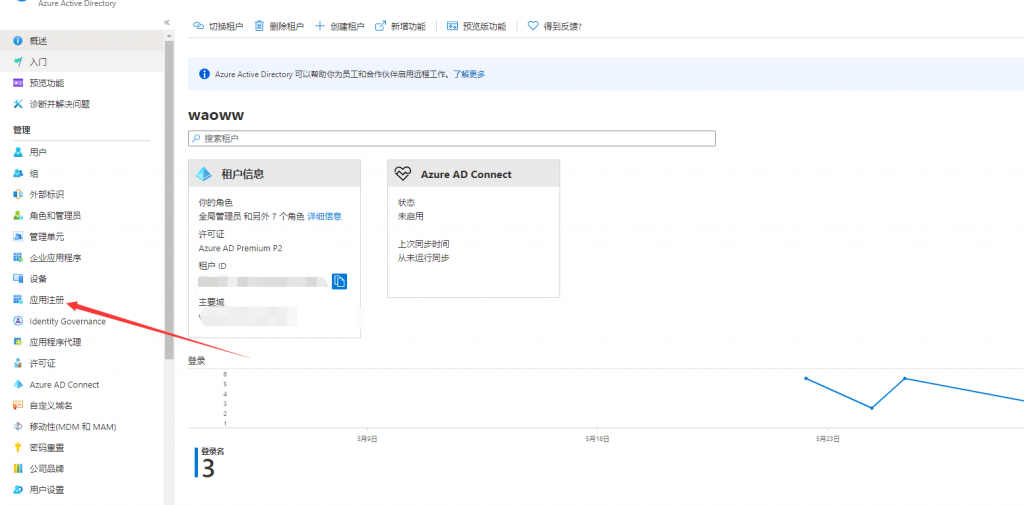1024x505 pixels.
Task: Click the 详细信息 link under 你的角色
Action: [x=325, y=216]
